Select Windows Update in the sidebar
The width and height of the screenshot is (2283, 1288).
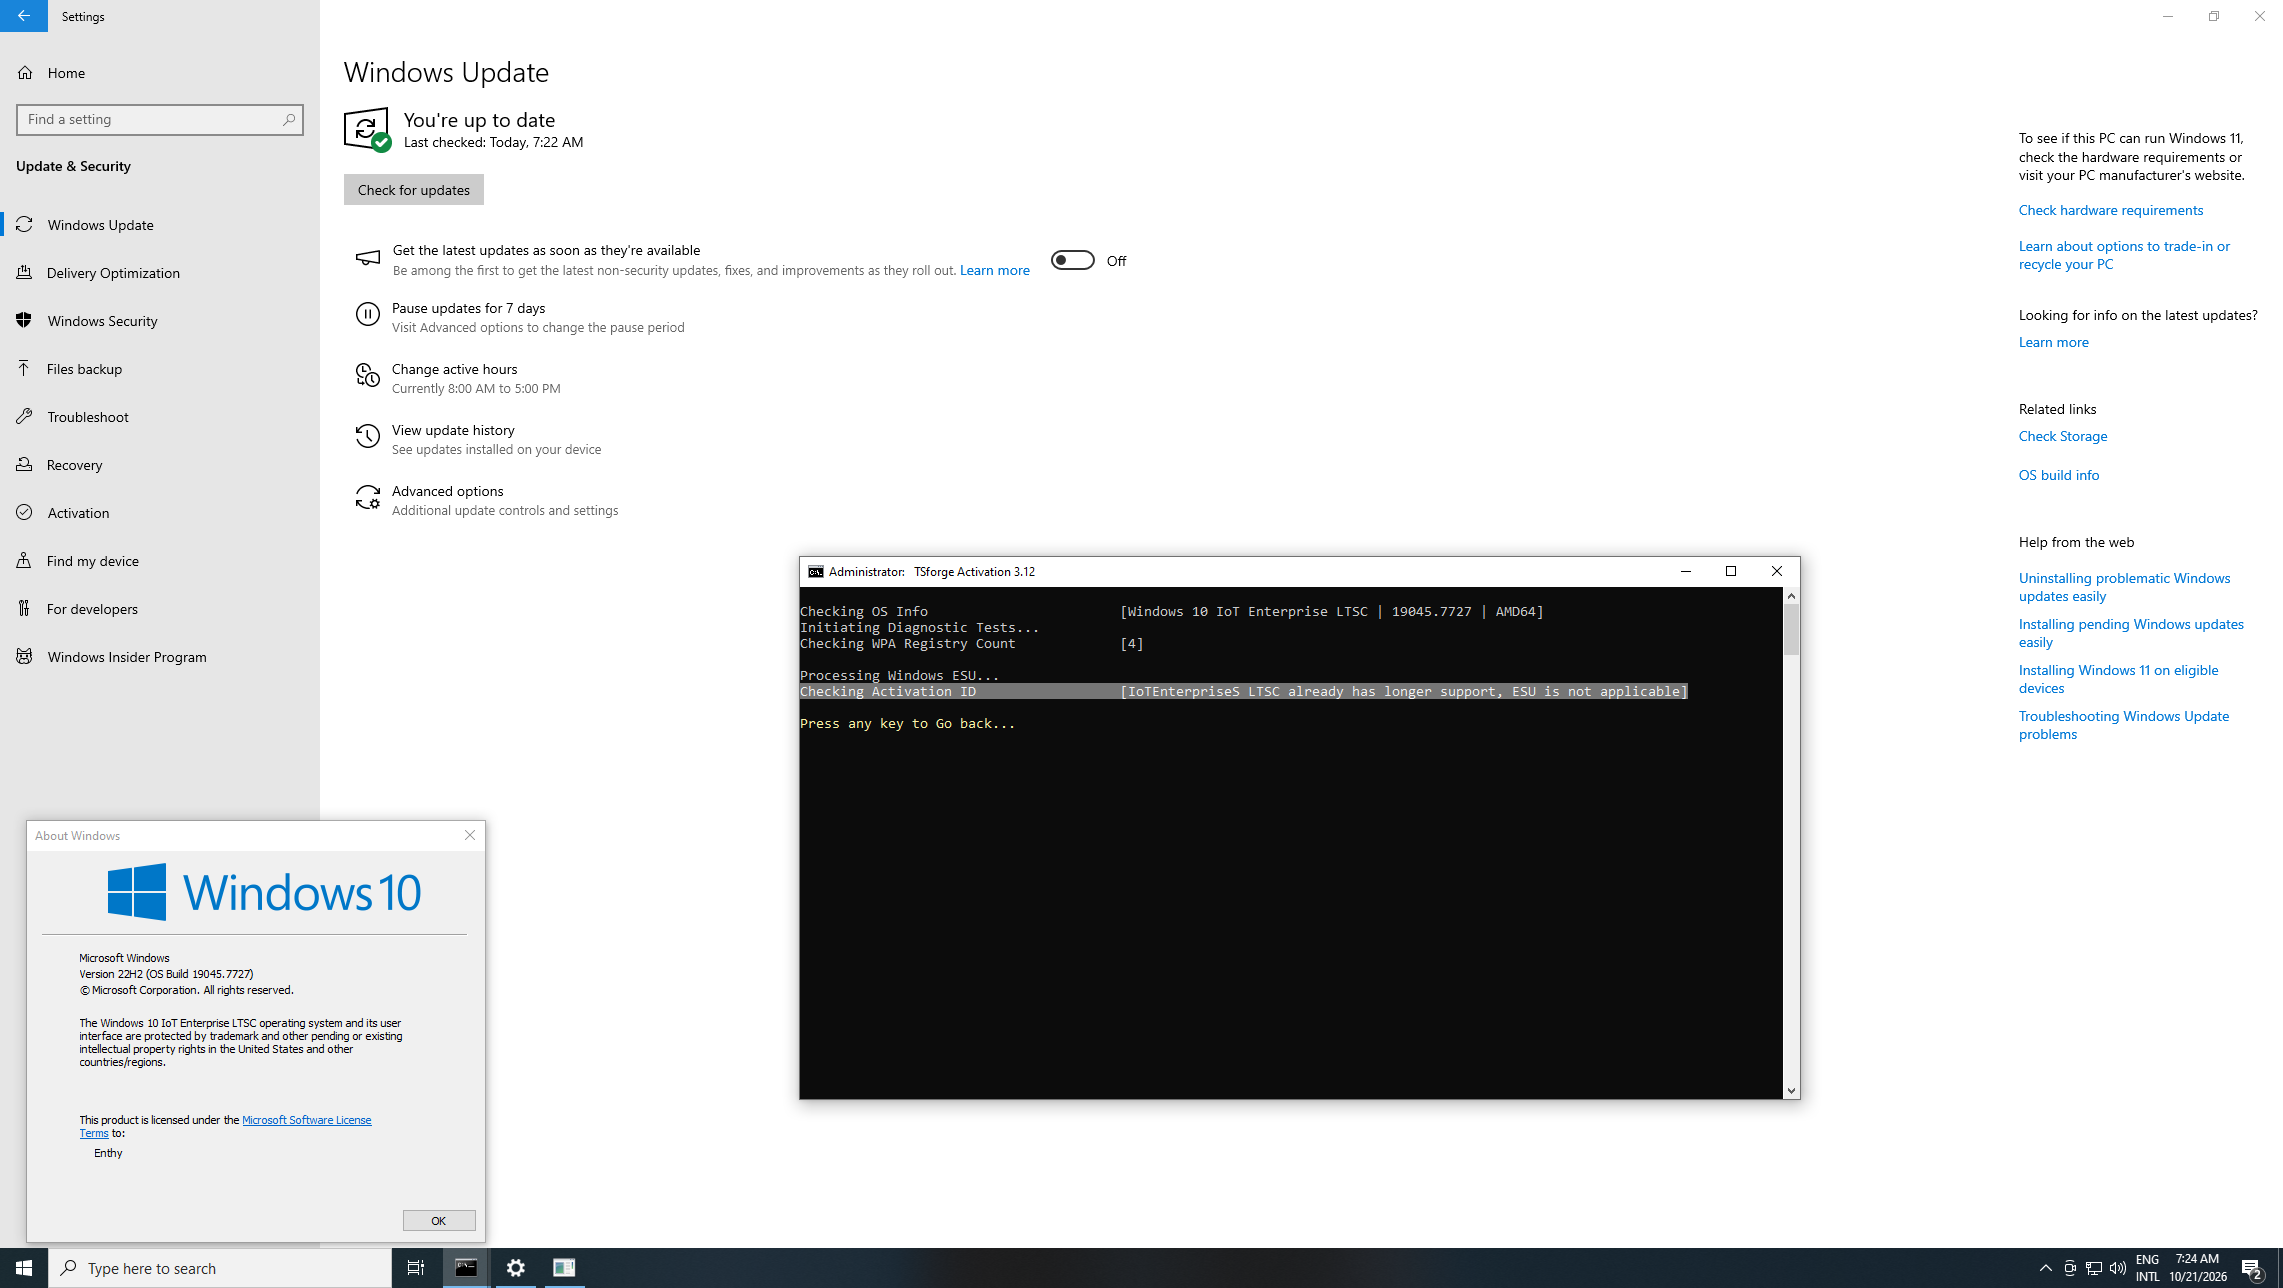160,225
